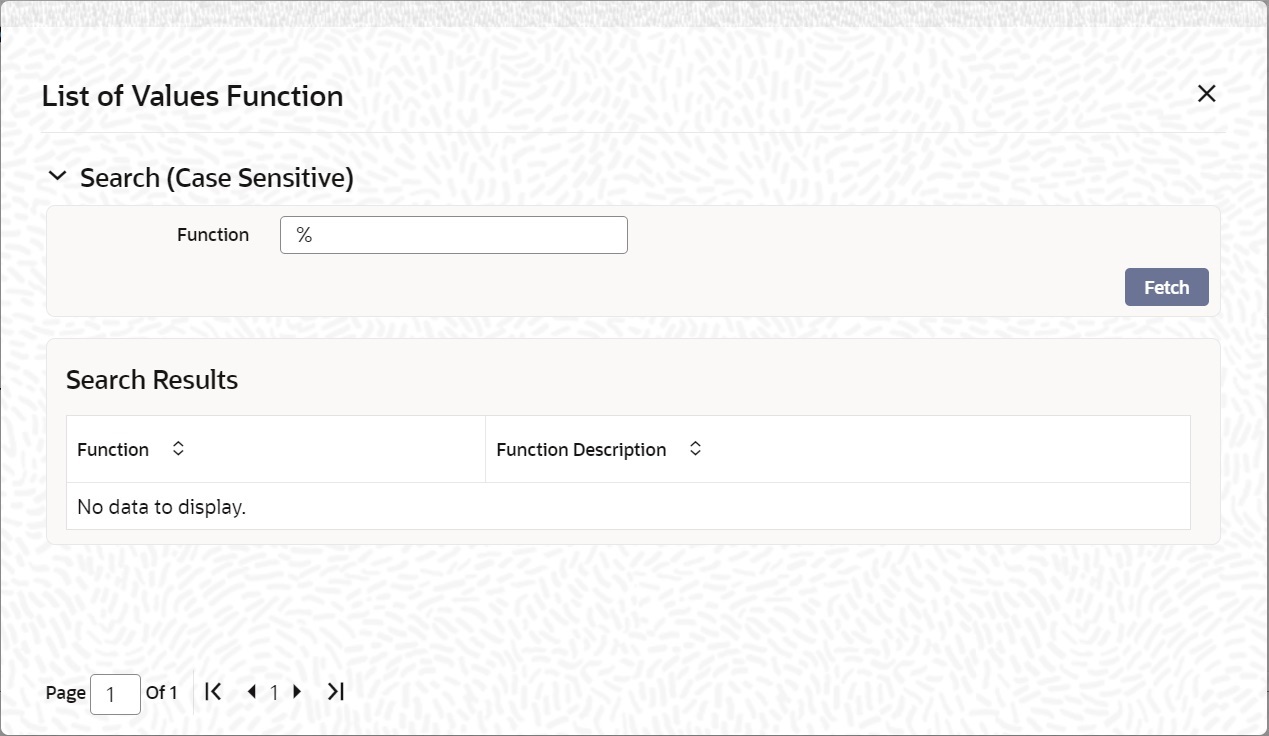
Task: Sort by Function Description using its sort icon
Action: click(695, 449)
